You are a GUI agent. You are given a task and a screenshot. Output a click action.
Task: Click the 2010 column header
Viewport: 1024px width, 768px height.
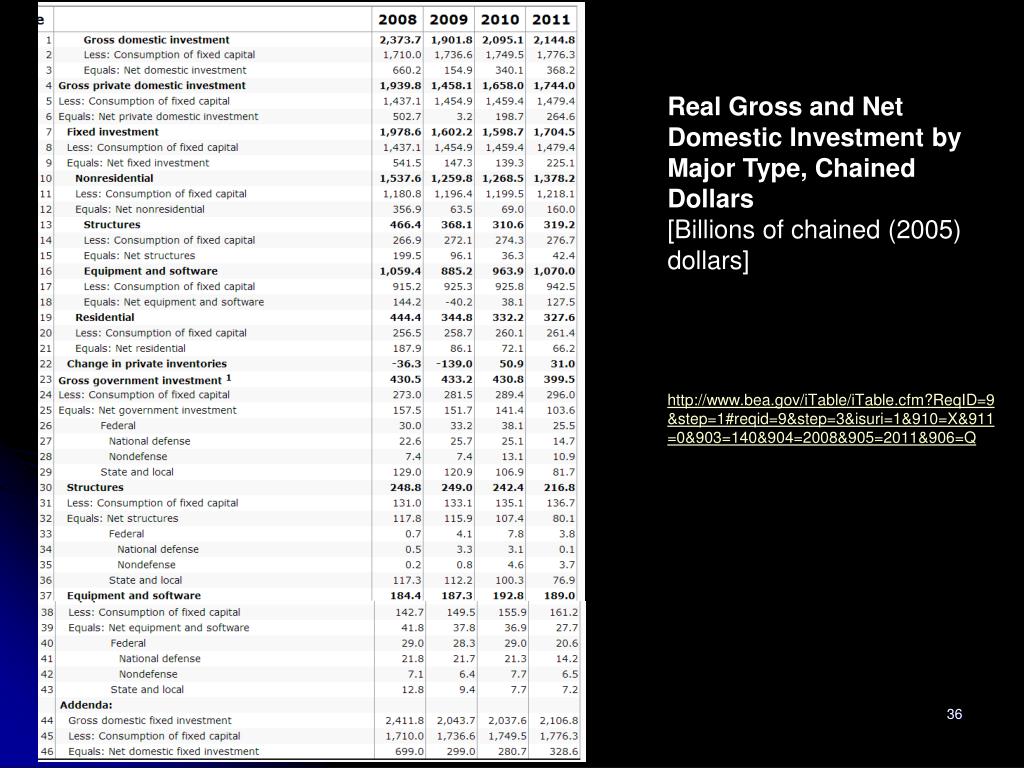click(x=500, y=20)
